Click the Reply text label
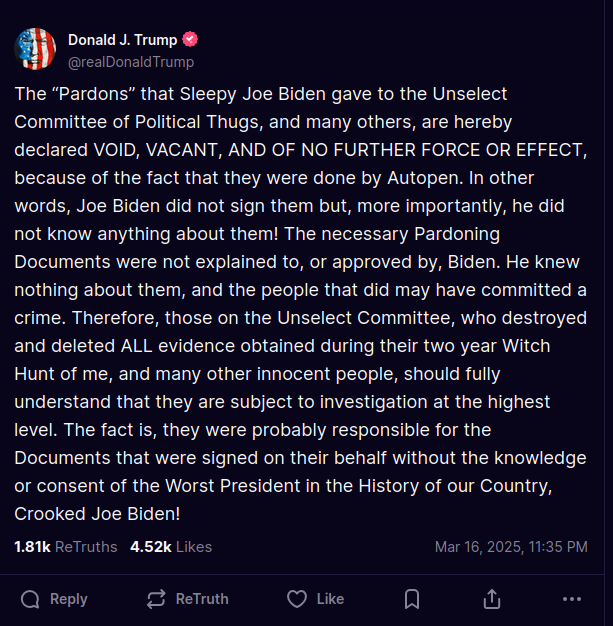This screenshot has width=613, height=626. coord(69,599)
